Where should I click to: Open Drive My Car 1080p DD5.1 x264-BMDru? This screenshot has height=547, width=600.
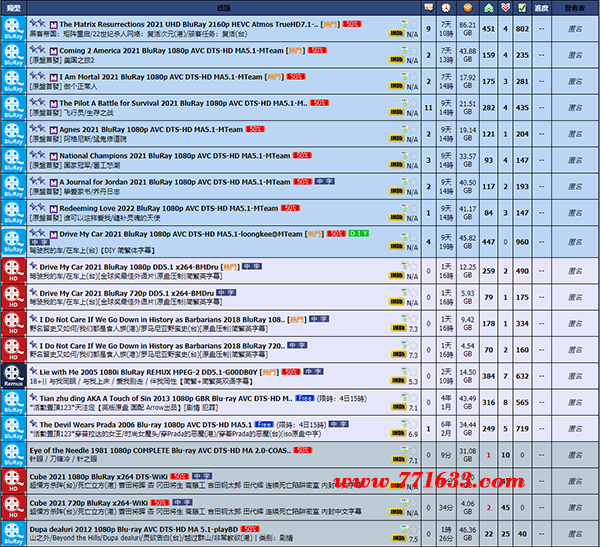[x=129, y=267]
